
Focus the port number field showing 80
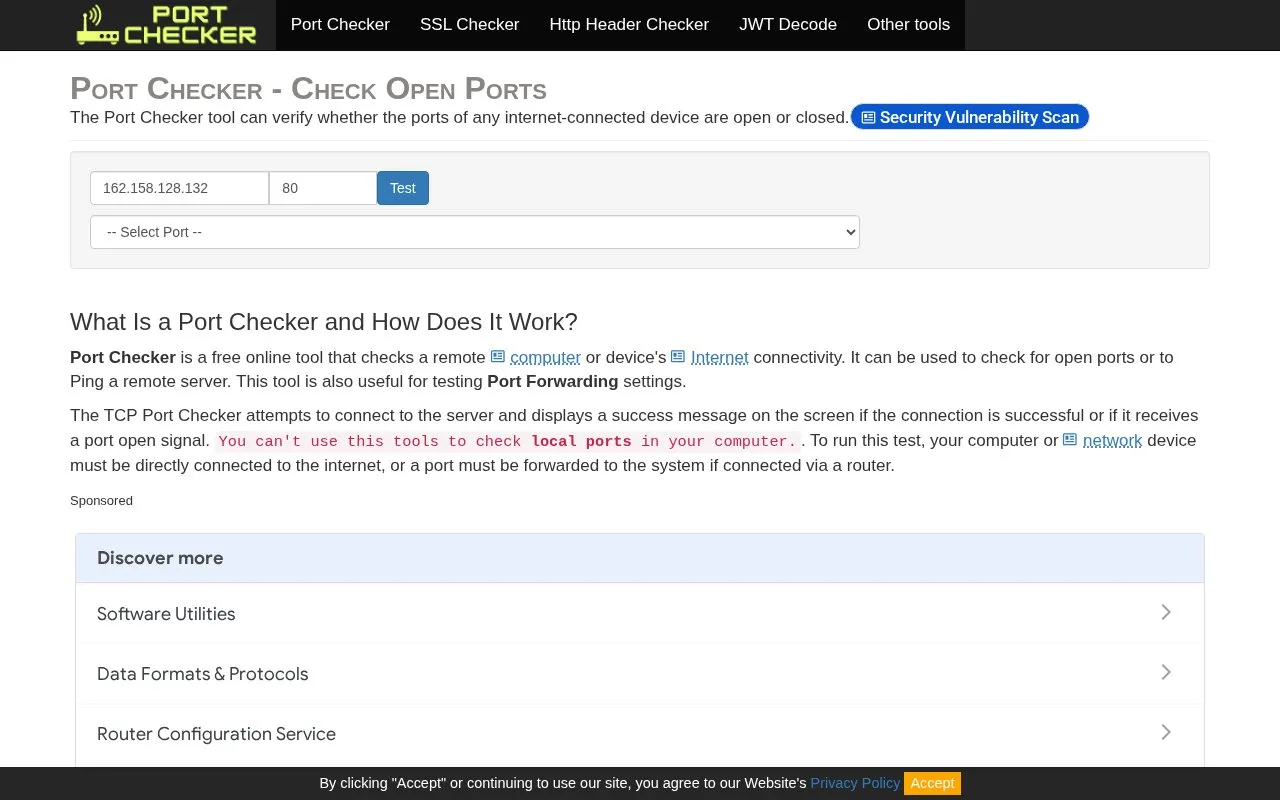(x=323, y=188)
